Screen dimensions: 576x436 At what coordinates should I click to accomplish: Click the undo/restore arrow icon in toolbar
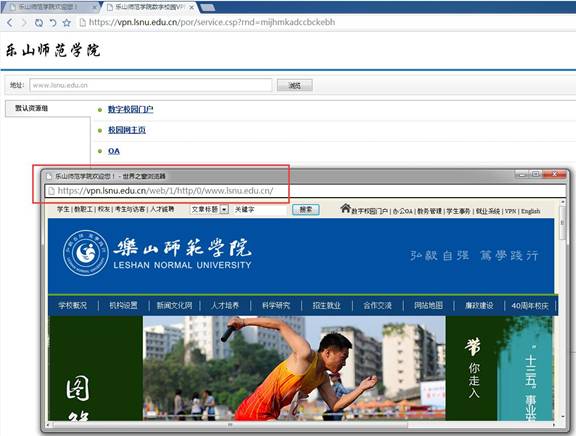tap(53, 23)
